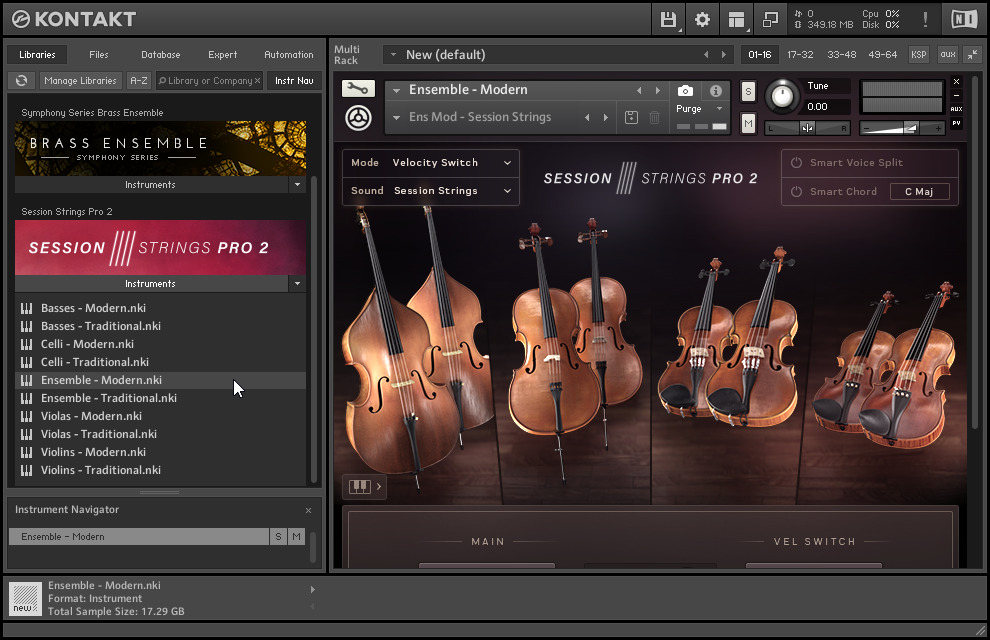This screenshot has width=990, height=640.
Task: Delete snapshot with the trash icon
Action: point(655,117)
